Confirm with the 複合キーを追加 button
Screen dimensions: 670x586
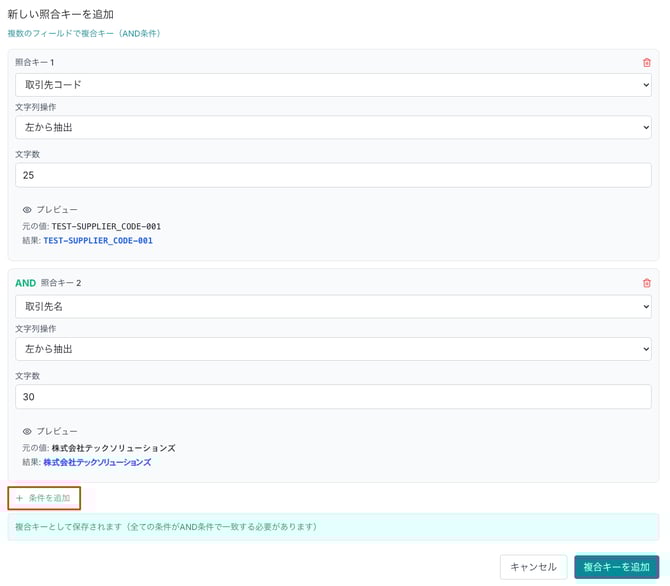tap(616, 567)
